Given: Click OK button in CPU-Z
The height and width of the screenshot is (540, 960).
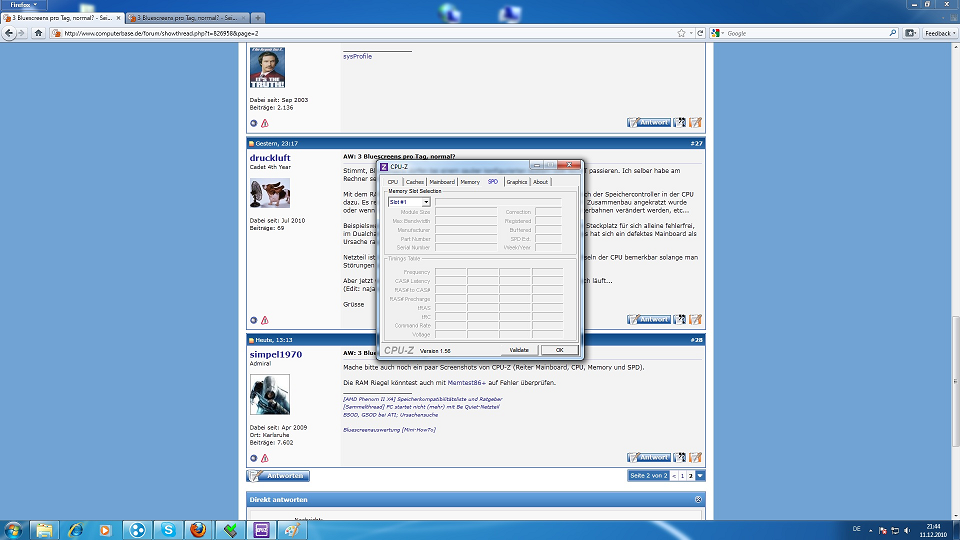Looking at the screenshot, I should tap(560, 350).
